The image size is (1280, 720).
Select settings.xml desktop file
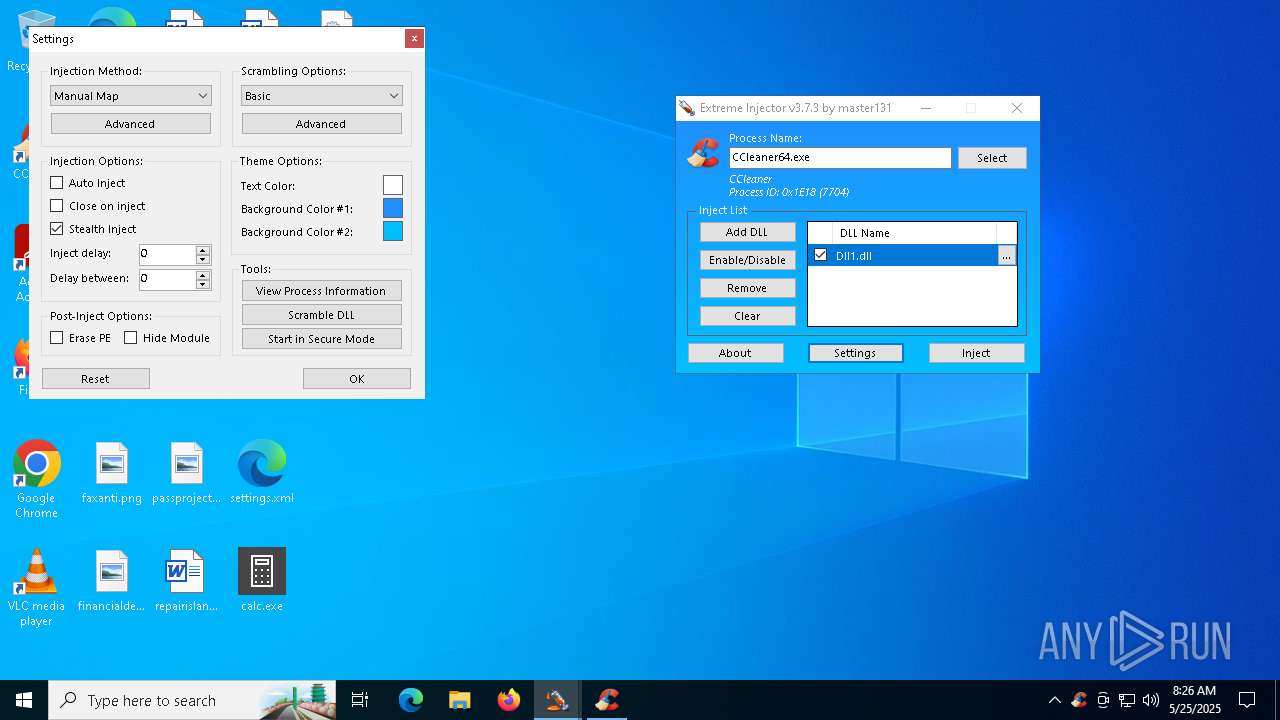pos(262,474)
